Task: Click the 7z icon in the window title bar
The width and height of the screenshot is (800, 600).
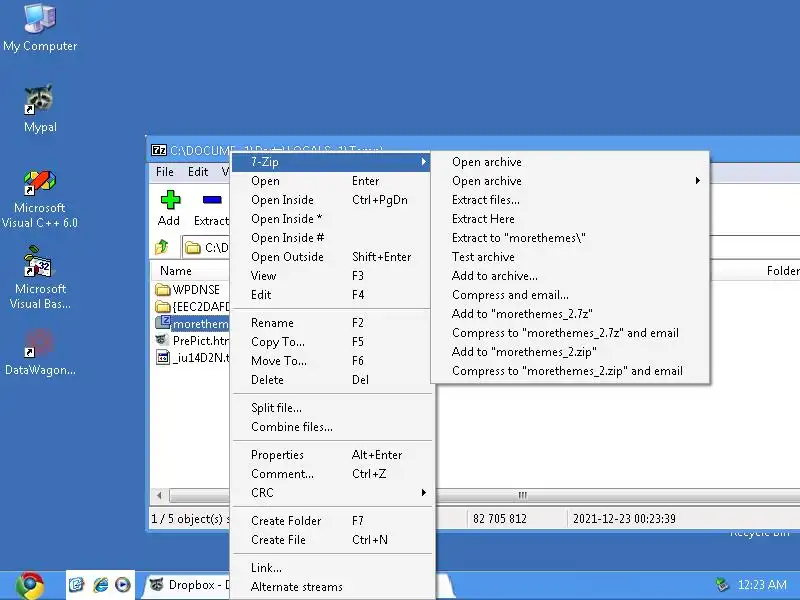Action: tap(159, 150)
